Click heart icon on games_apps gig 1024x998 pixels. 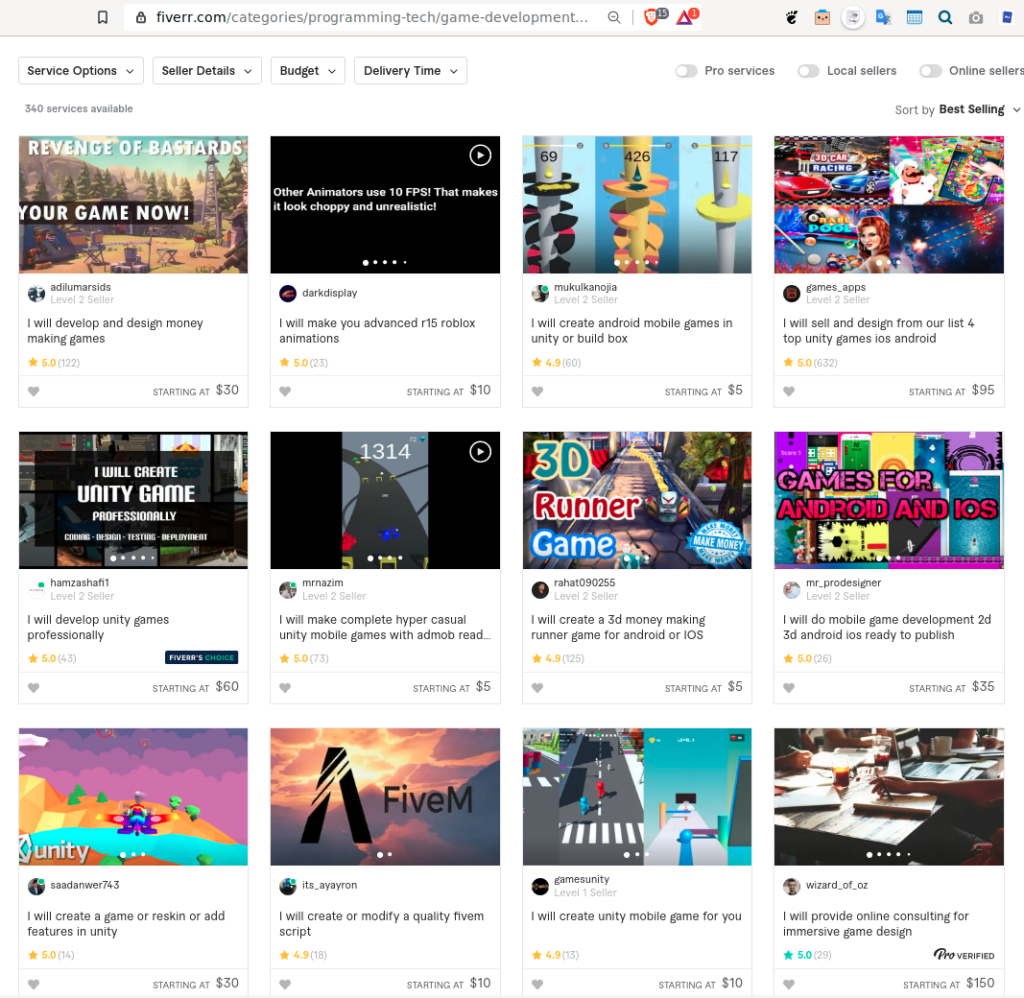point(789,391)
